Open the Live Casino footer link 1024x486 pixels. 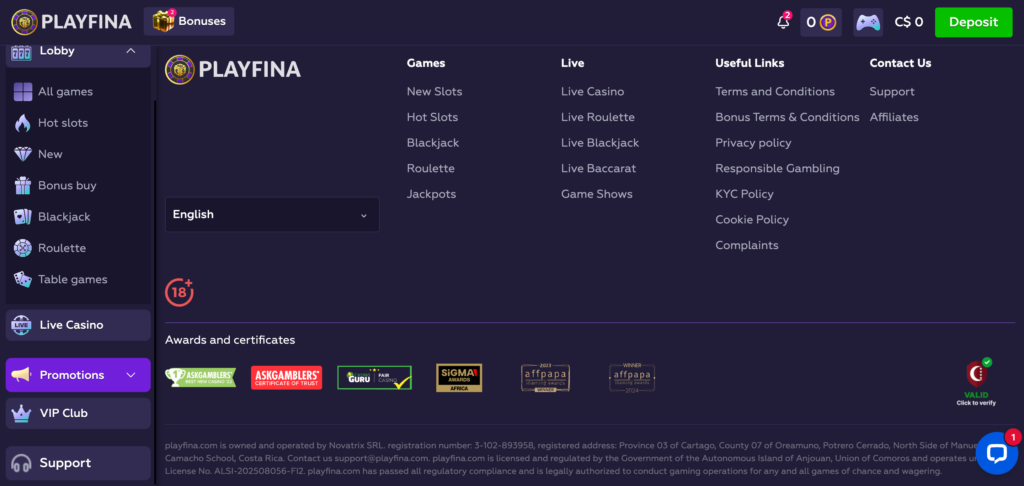pyautogui.click(x=592, y=91)
